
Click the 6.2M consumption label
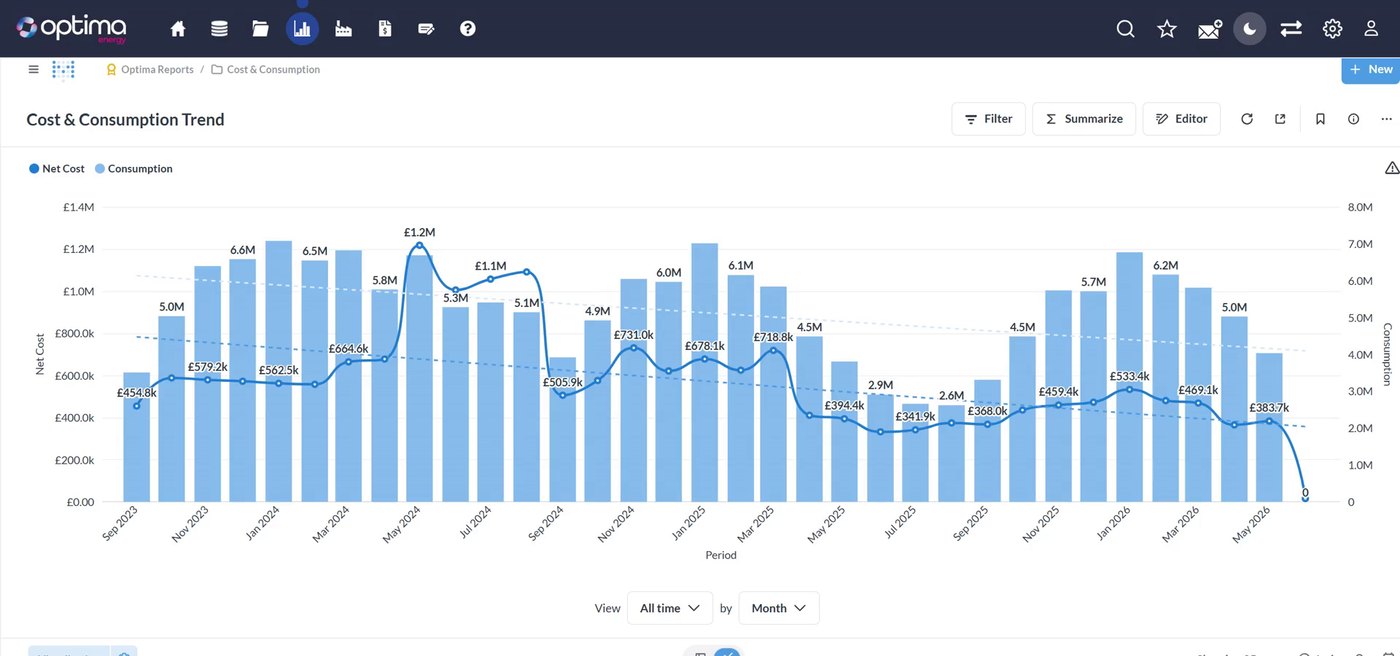point(1165,266)
